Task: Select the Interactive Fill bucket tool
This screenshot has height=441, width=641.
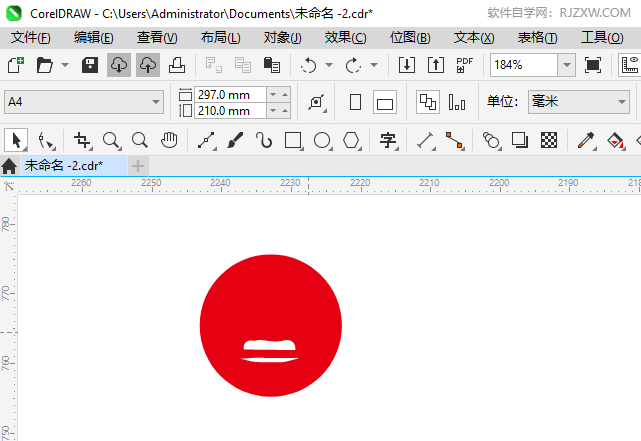Action: [x=616, y=141]
